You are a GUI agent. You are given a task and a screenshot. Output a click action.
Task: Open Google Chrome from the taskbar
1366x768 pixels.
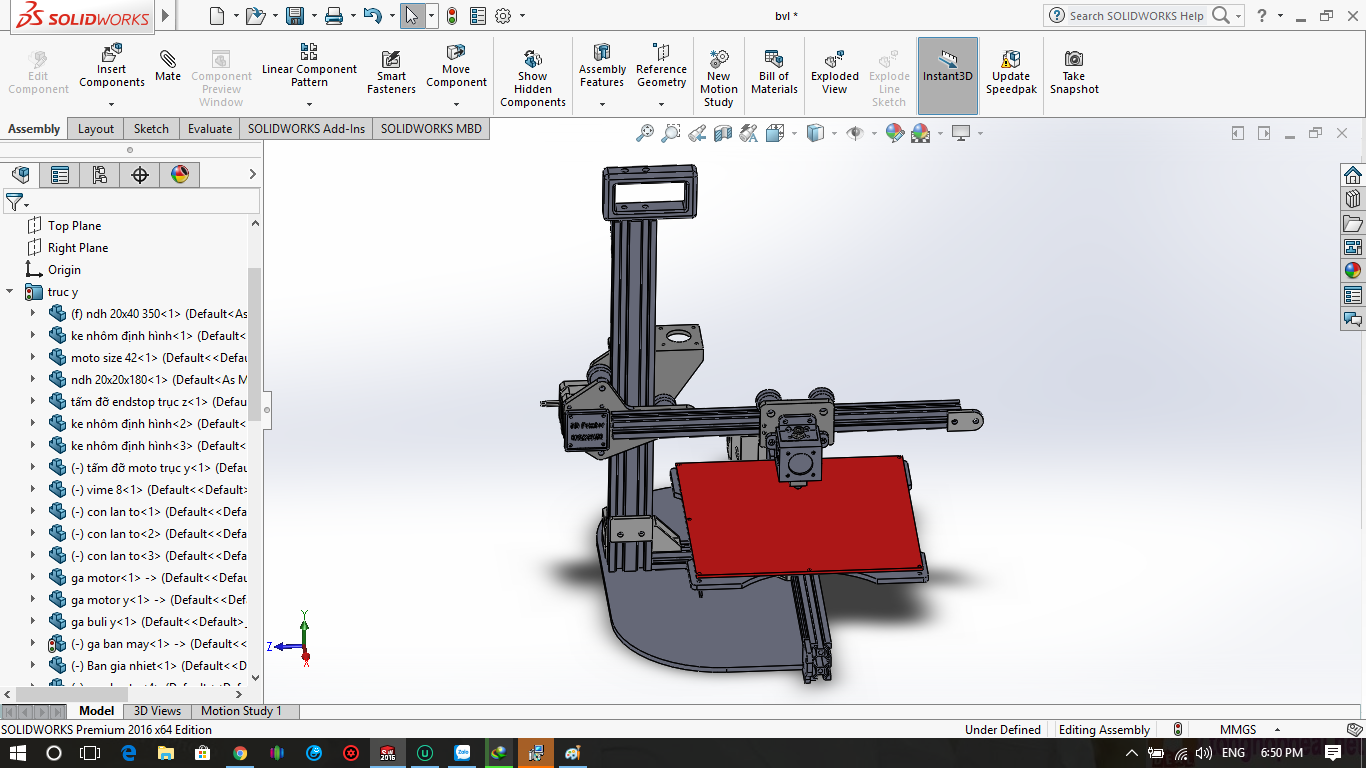click(240, 753)
